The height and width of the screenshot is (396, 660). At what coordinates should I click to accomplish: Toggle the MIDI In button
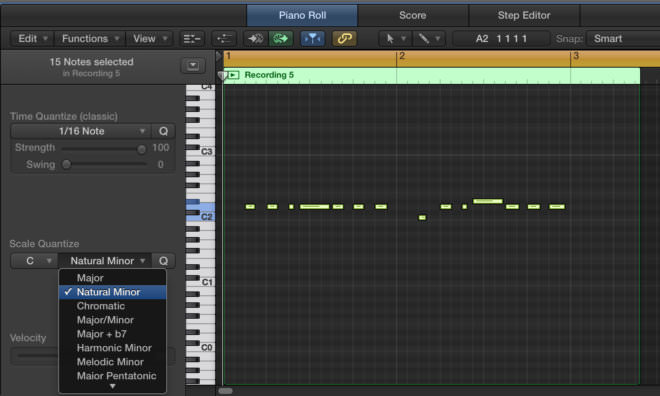pos(255,39)
